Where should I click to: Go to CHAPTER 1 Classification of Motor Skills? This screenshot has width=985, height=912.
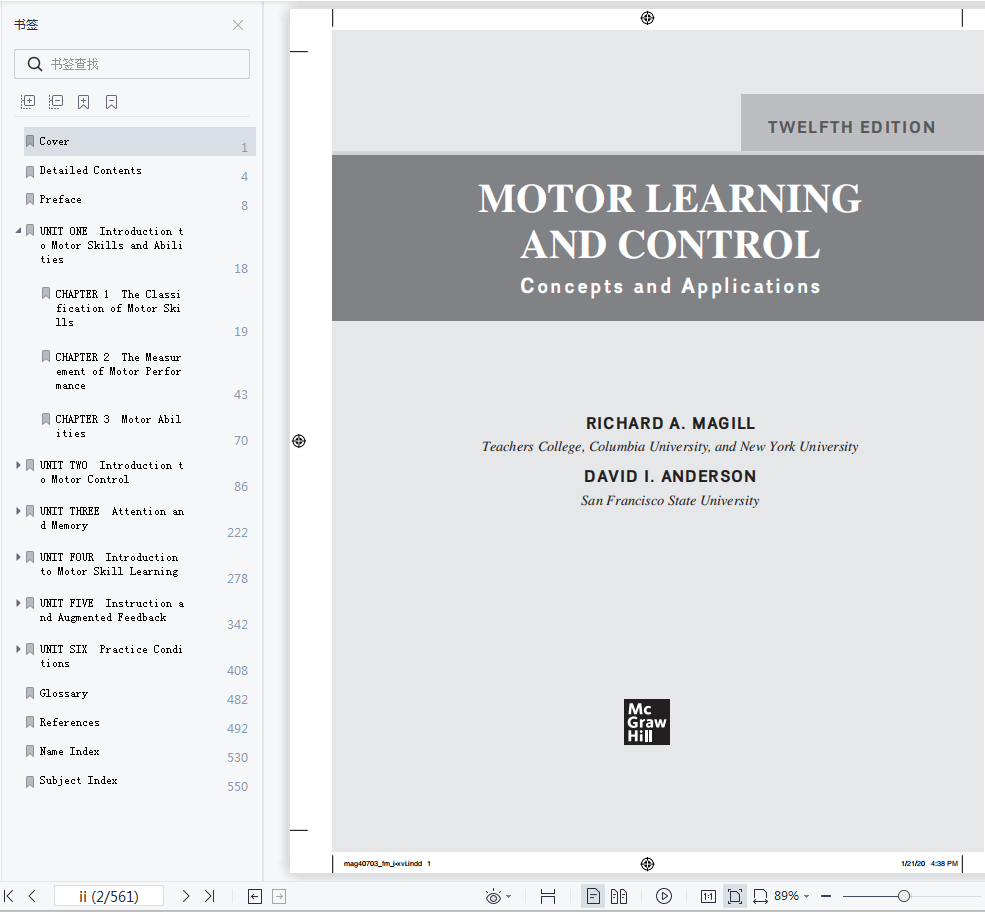click(x=118, y=308)
